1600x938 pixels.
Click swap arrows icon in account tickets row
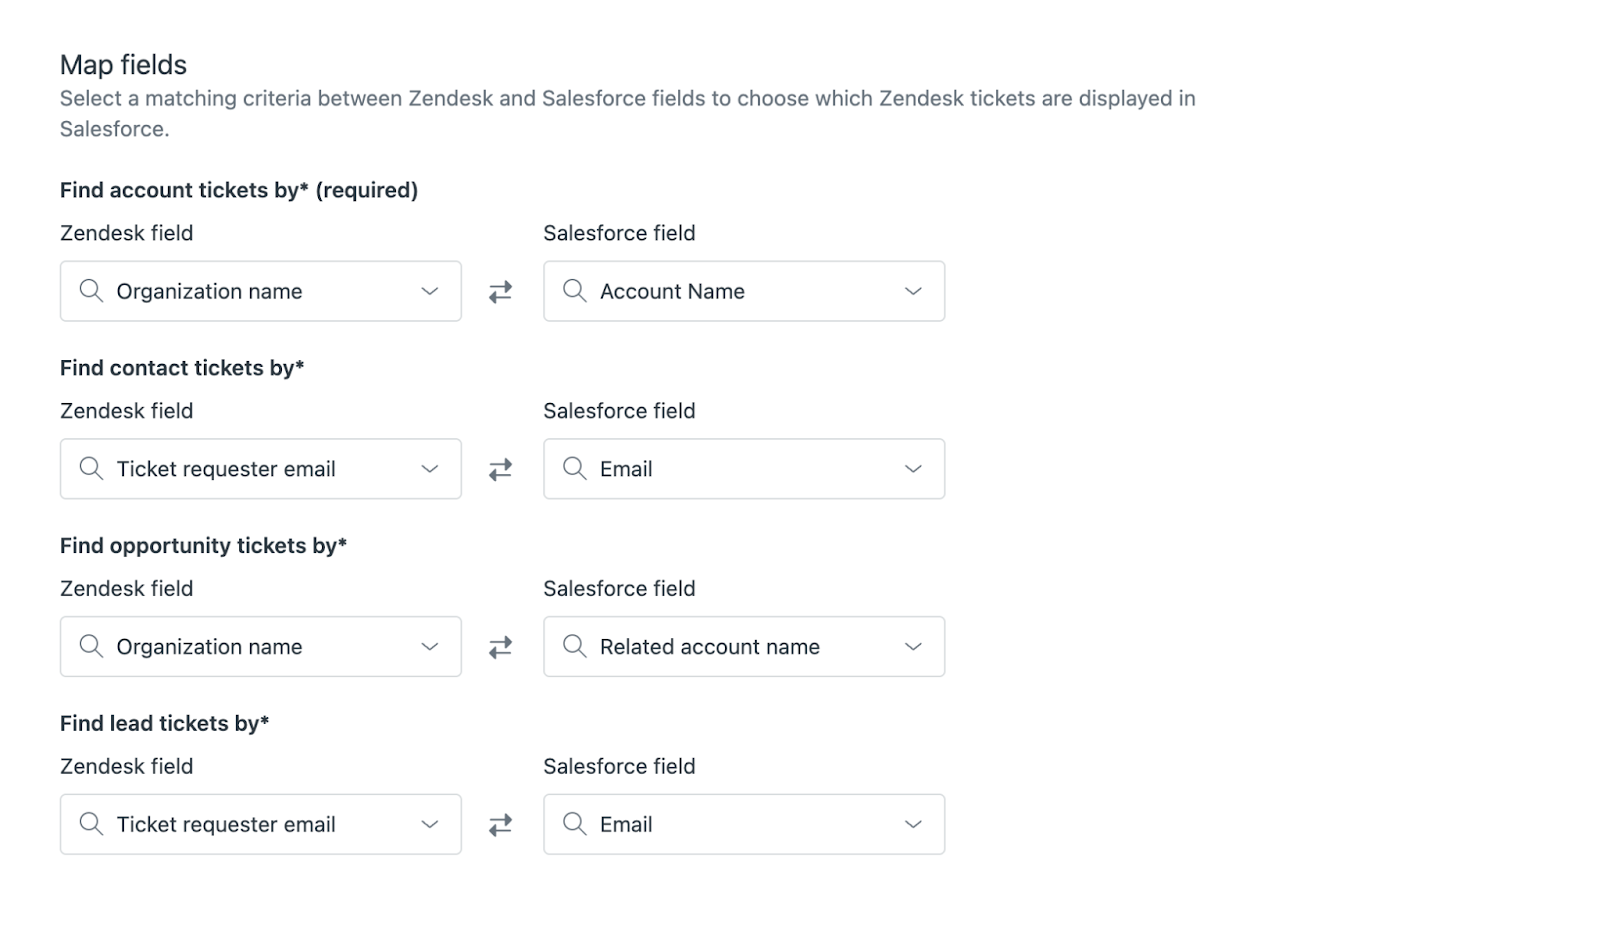point(500,291)
